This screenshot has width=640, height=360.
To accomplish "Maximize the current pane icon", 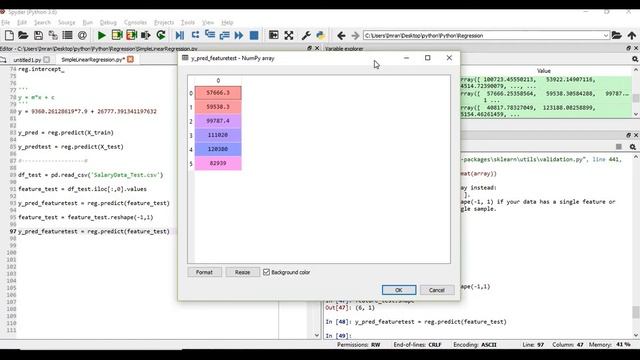I will [273, 36].
